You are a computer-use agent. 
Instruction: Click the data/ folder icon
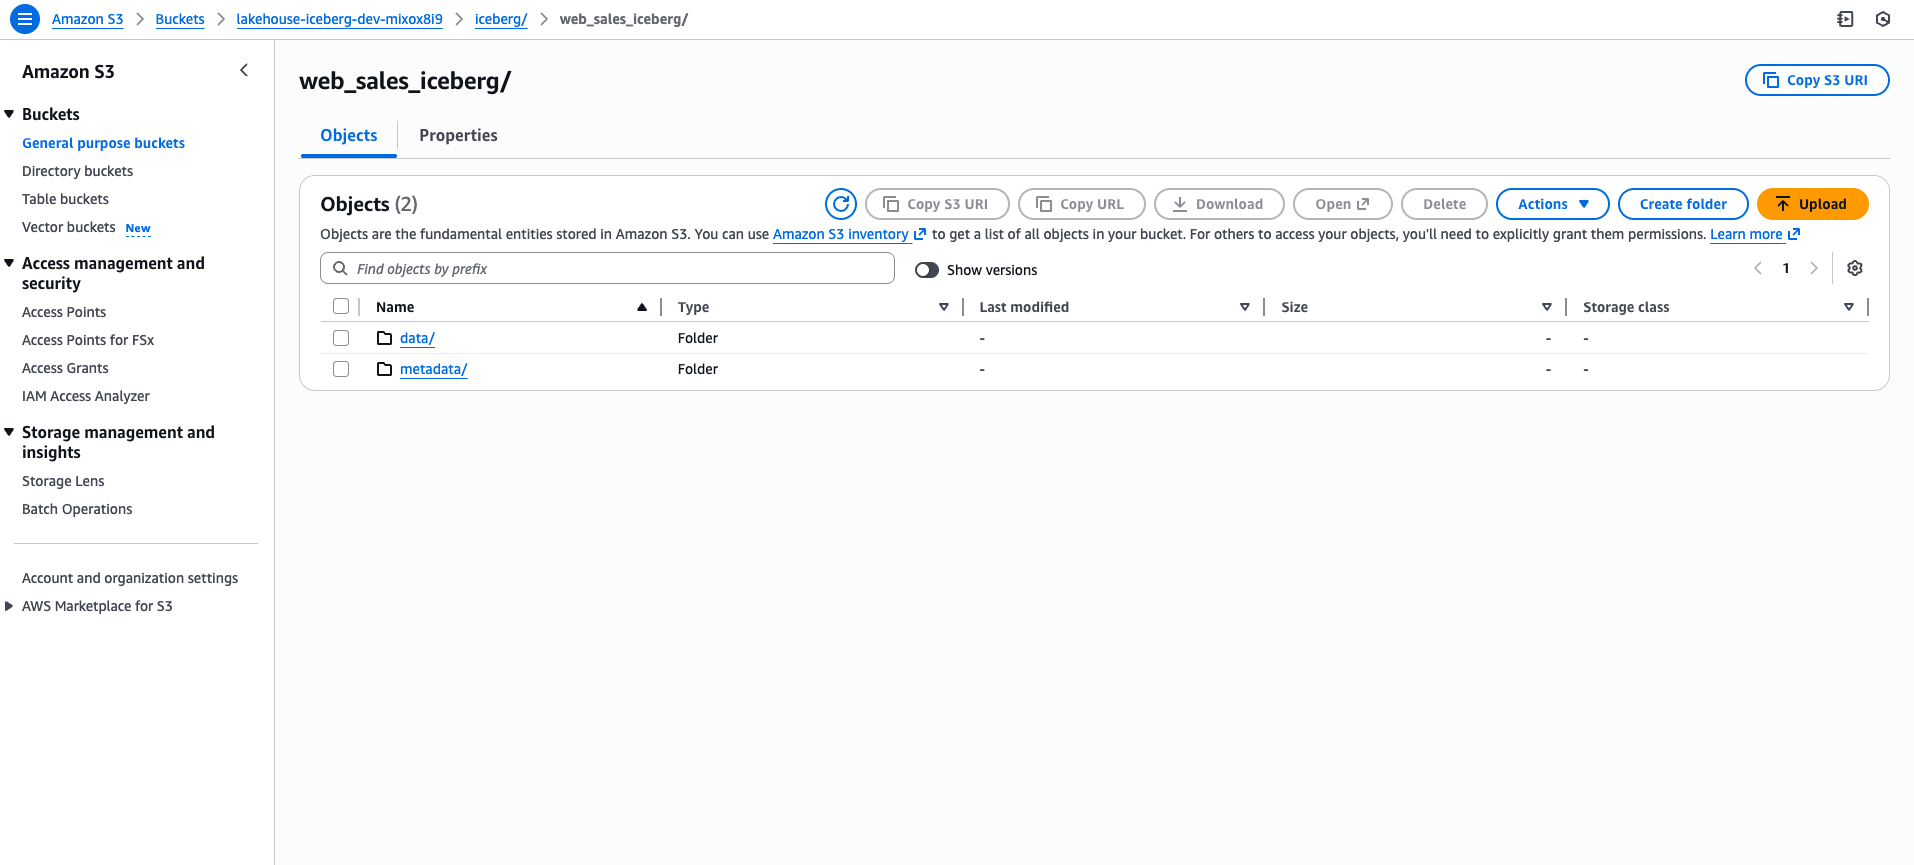384,338
